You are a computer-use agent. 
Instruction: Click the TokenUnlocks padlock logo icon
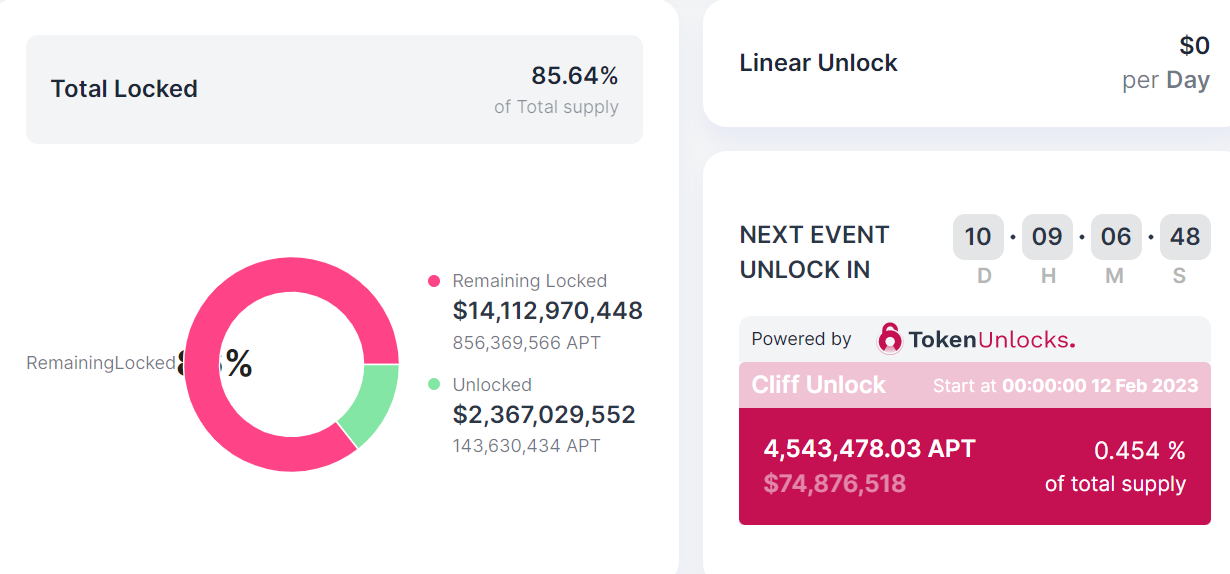point(889,339)
